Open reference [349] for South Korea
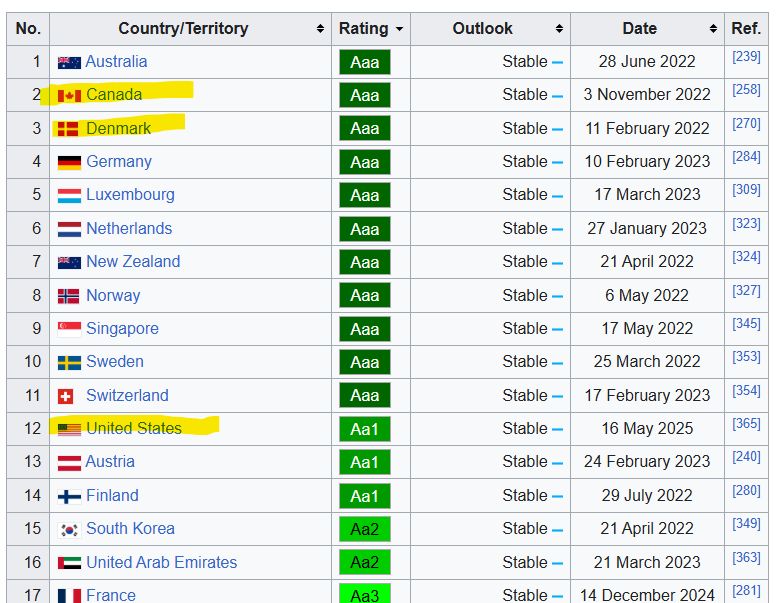Viewport: 776px width, 603px height. tap(746, 524)
